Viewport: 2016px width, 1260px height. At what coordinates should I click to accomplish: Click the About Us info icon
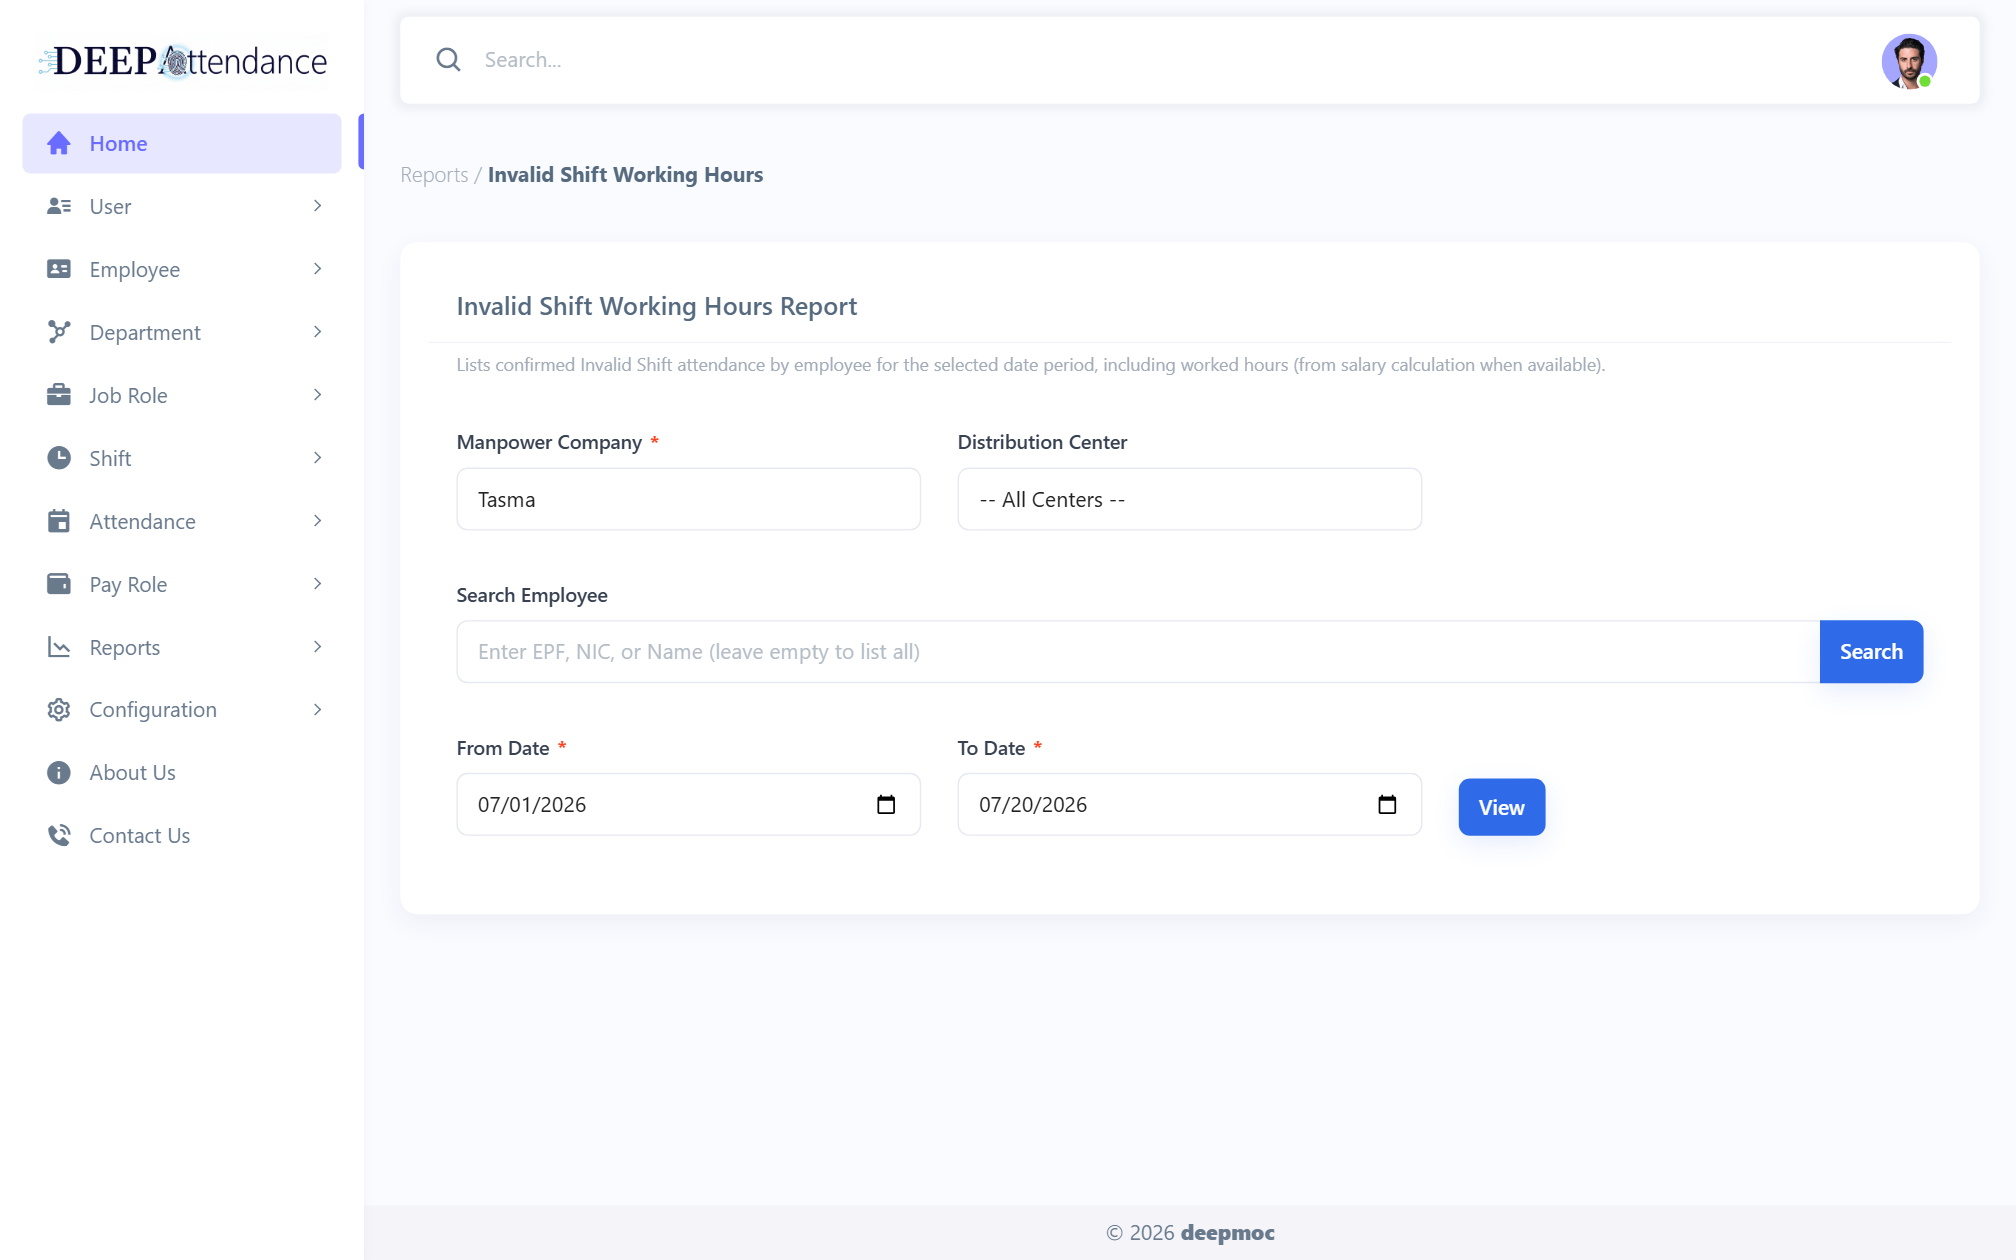point(59,773)
